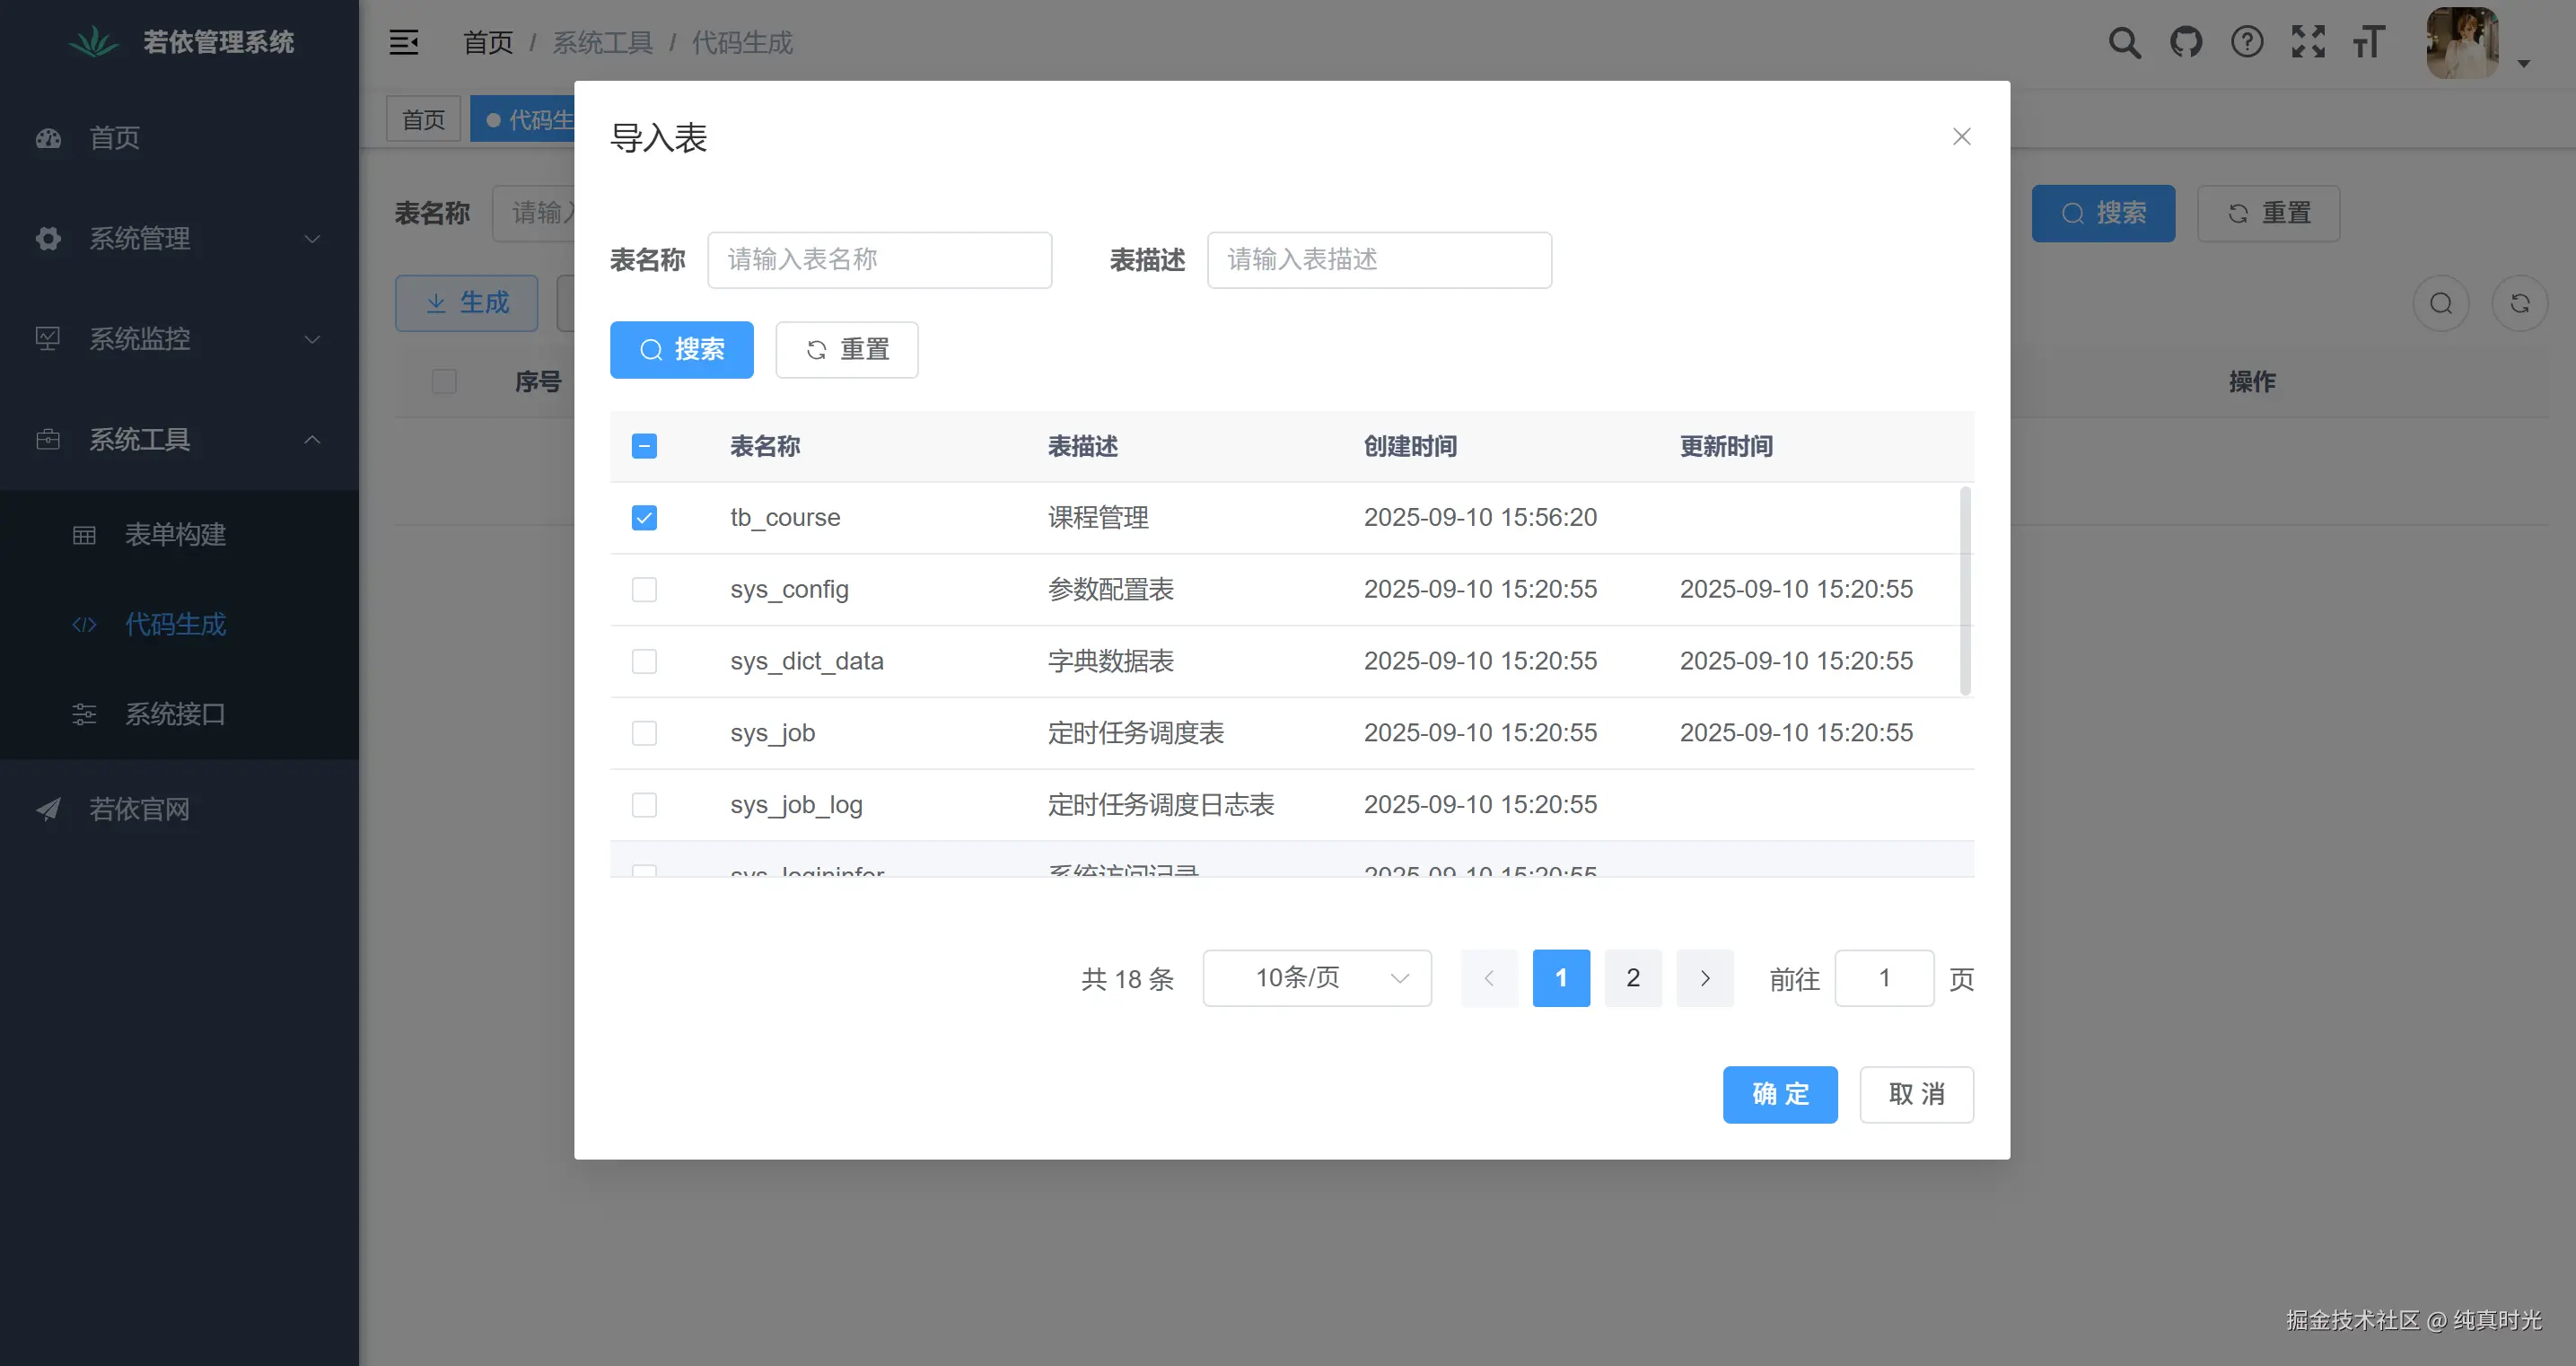Open the top bar search icon
The height and width of the screenshot is (1366, 2576).
[x=2124, y=42]
